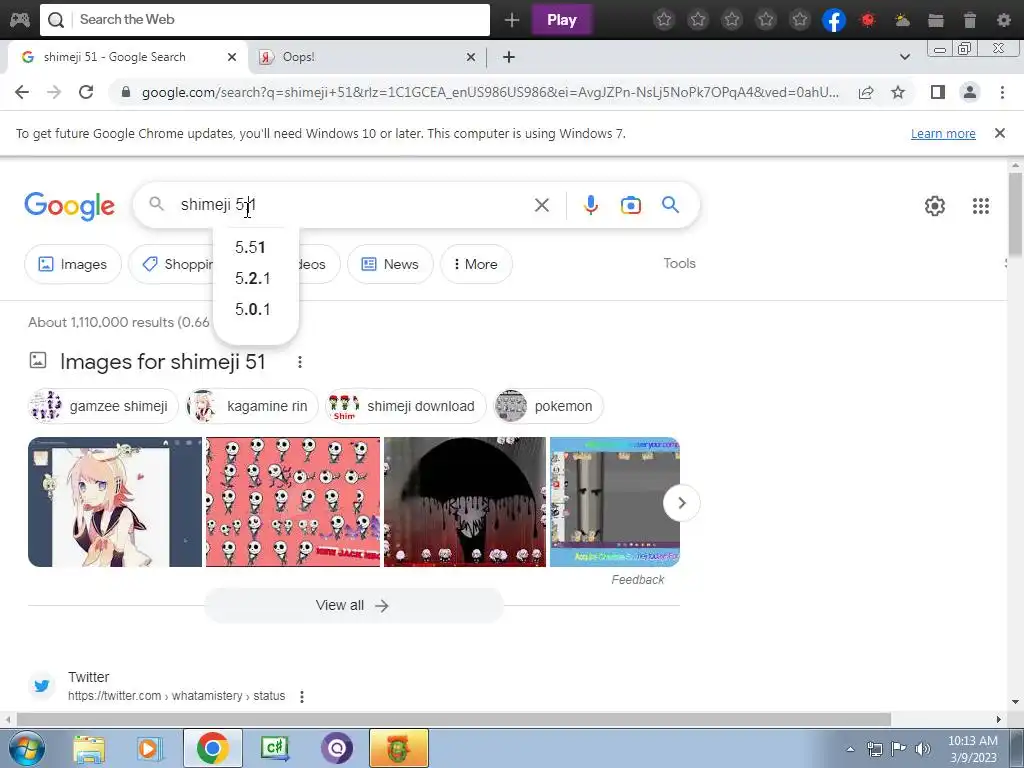Image resolution: width=1024 pixels, height=768 pixels.
Task: Filter results by News
Action: 390,264
